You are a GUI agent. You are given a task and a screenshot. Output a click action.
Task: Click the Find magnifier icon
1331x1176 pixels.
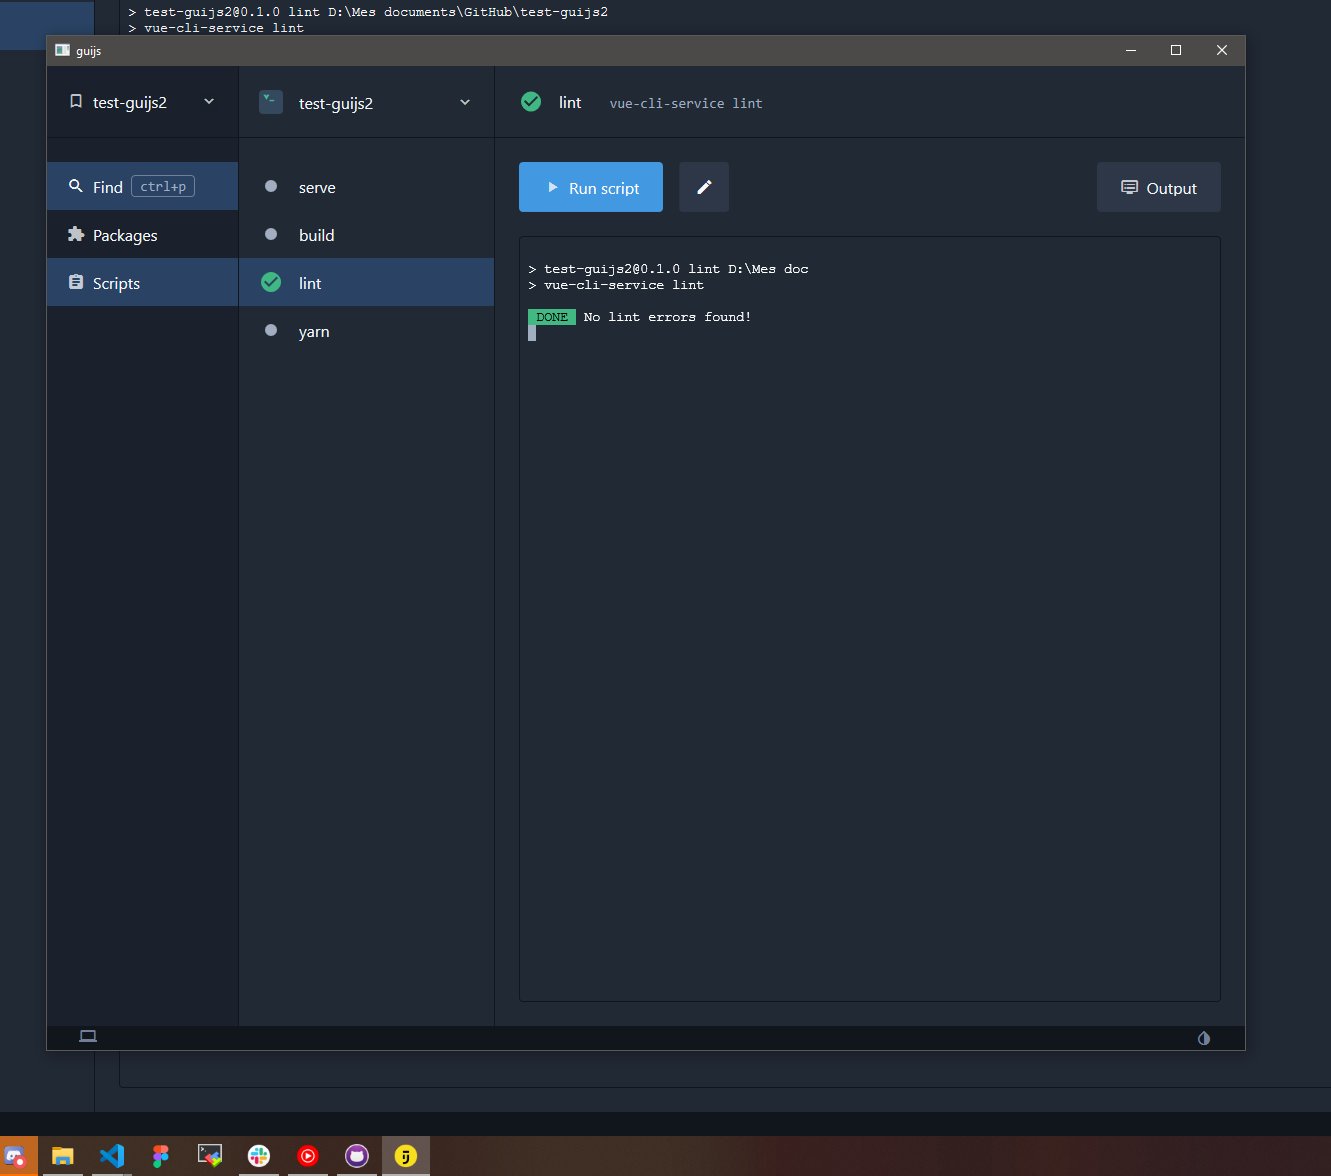coord(76,186)
